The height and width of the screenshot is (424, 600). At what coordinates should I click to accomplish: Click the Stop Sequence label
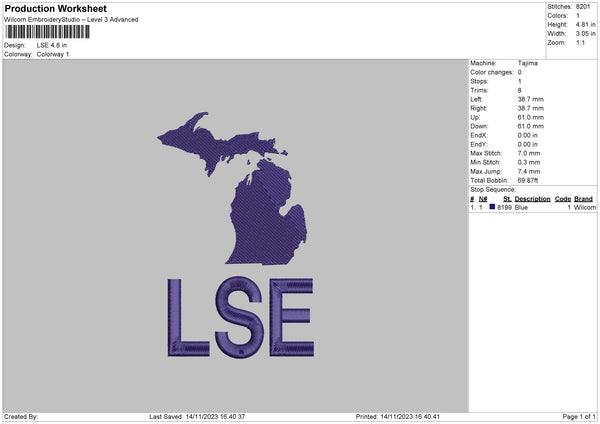point(493,190)
